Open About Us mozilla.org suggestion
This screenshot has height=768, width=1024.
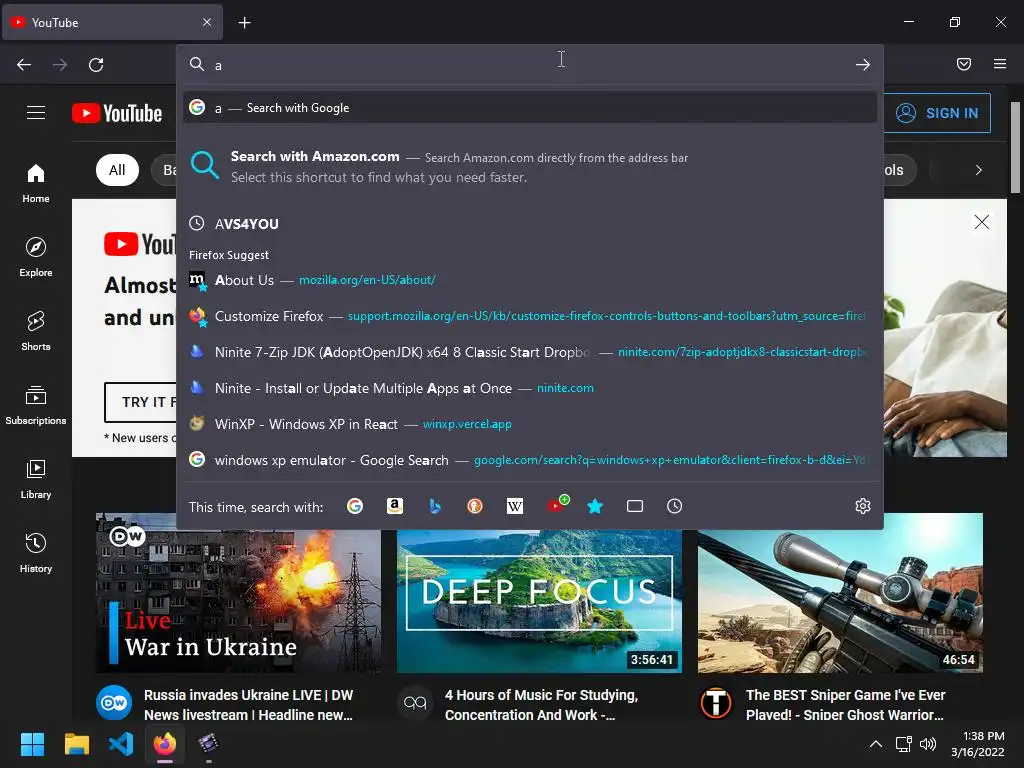[x=530, y=280]
